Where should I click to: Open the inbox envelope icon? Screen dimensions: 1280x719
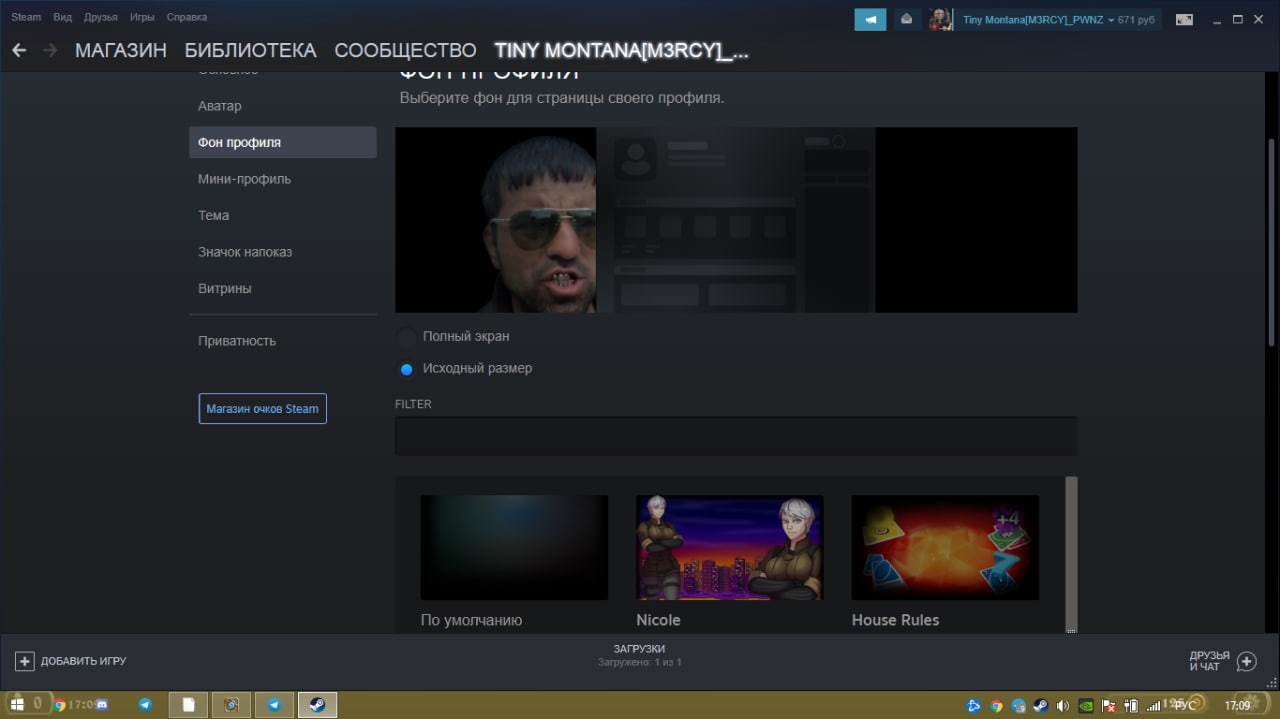click(907, 19)
